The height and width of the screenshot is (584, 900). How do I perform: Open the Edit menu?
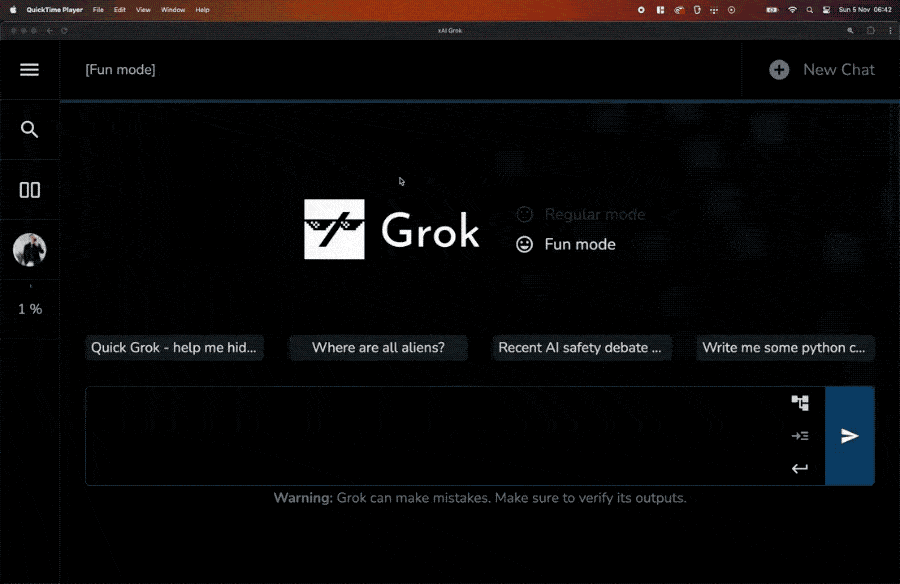click(x=119, y=10)
